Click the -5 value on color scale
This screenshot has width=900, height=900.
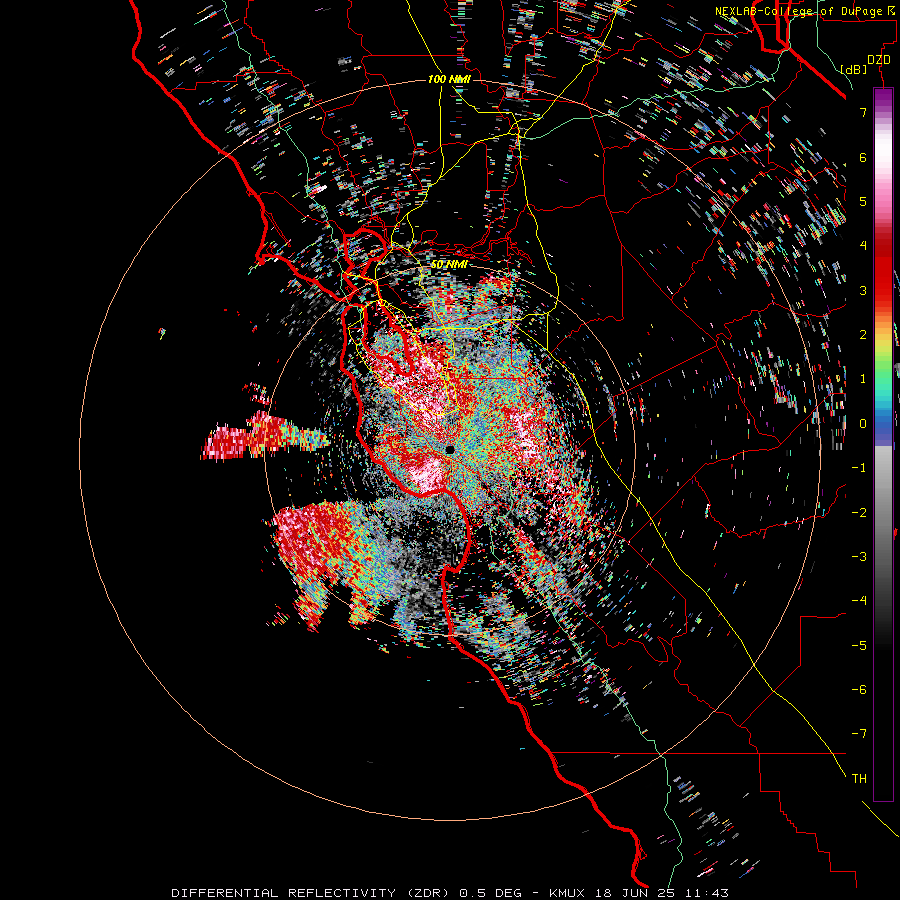click(x=859, y=646)
